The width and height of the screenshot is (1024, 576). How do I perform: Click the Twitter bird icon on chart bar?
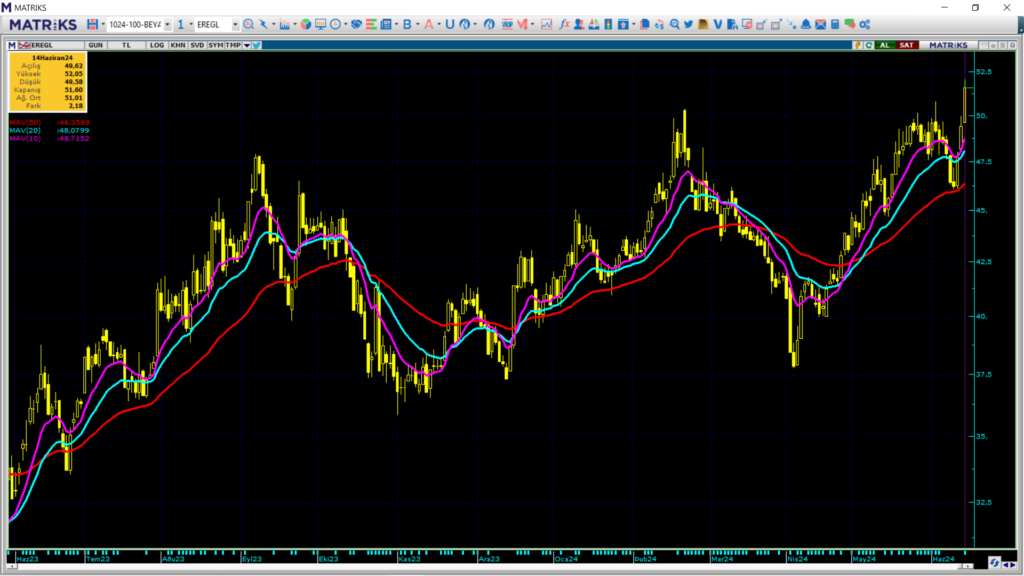257,45
